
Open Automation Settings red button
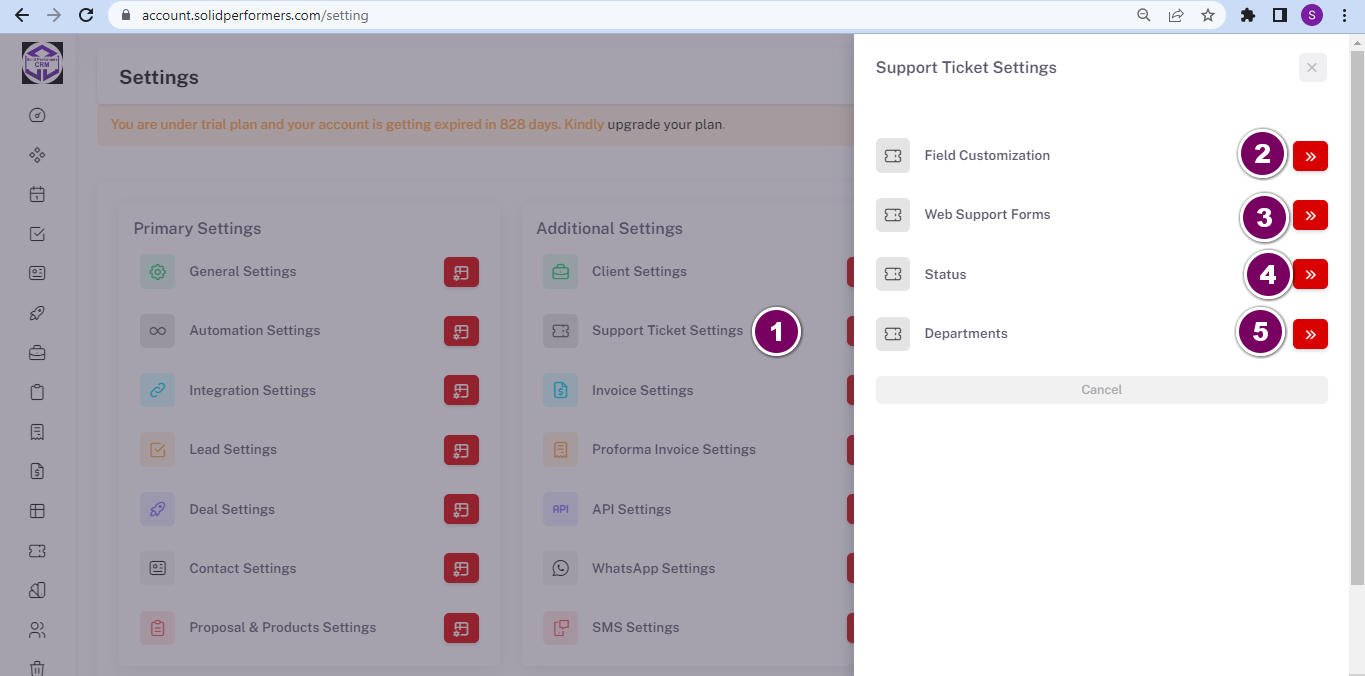(x=461, y=331)
